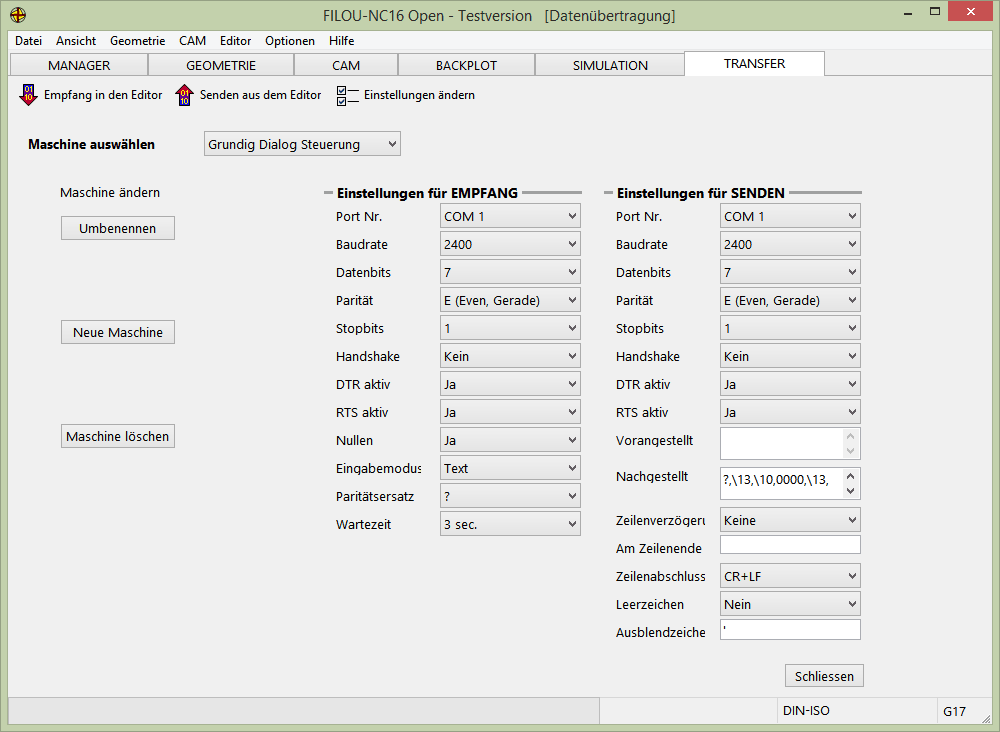Image resolution: width=1000 pixels, height=732 pixels.
Task: Open the Ansicht menu
Action: point(76,41)
